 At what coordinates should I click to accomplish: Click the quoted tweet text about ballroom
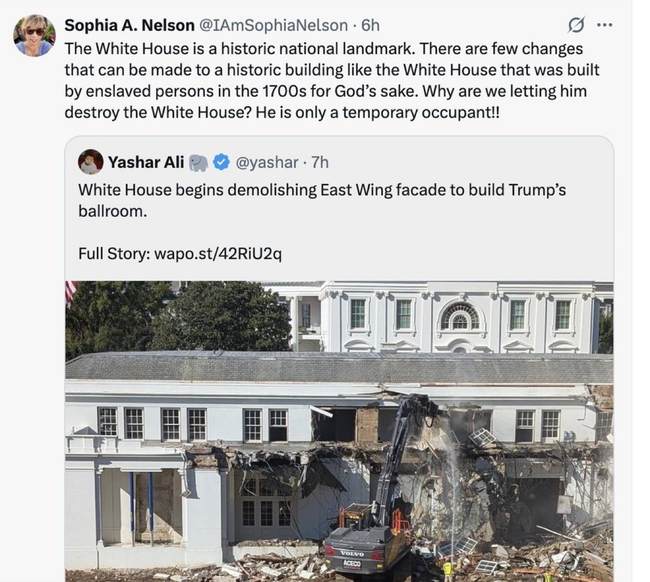coord(322,200)
